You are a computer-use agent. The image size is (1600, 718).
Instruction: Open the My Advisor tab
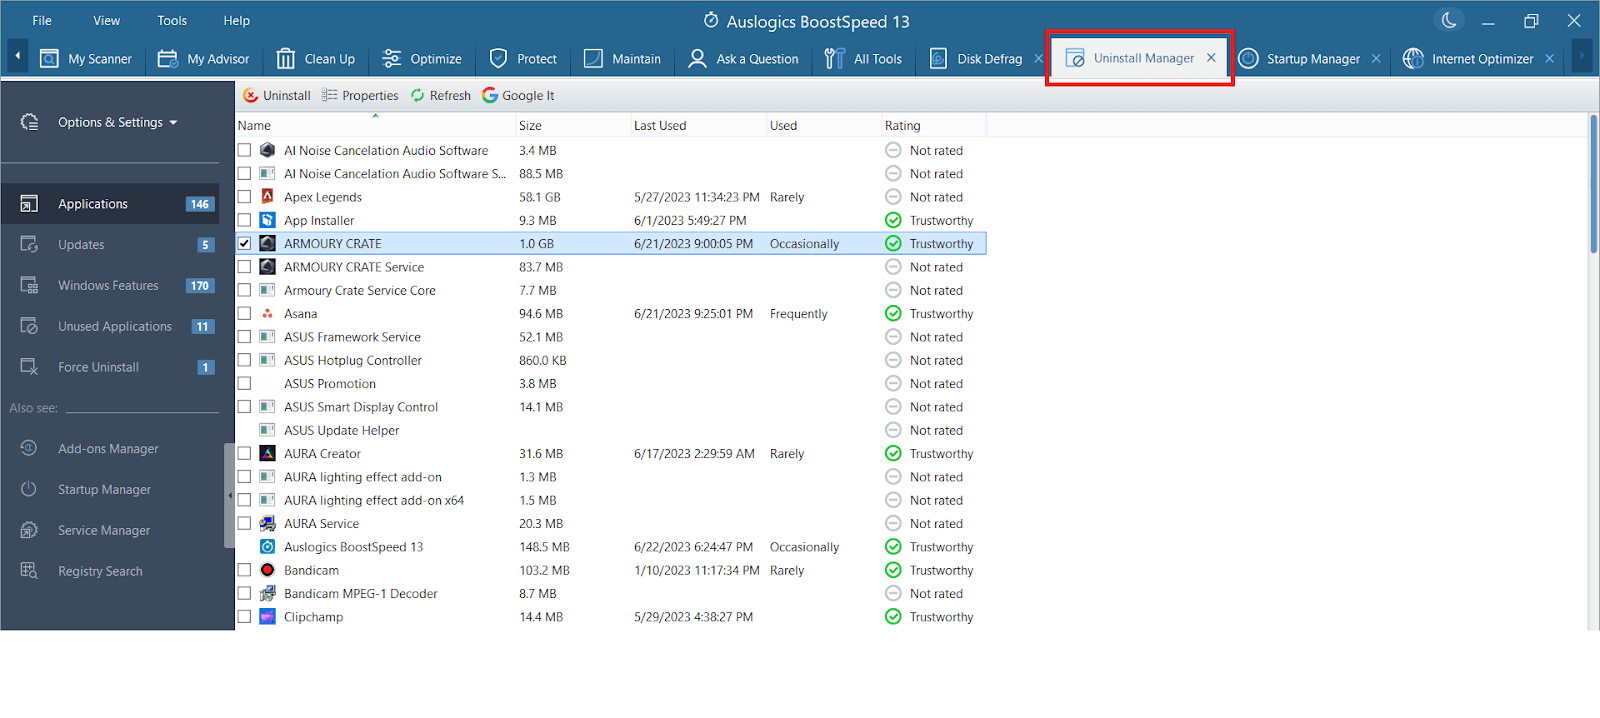[x=204, y=59]
